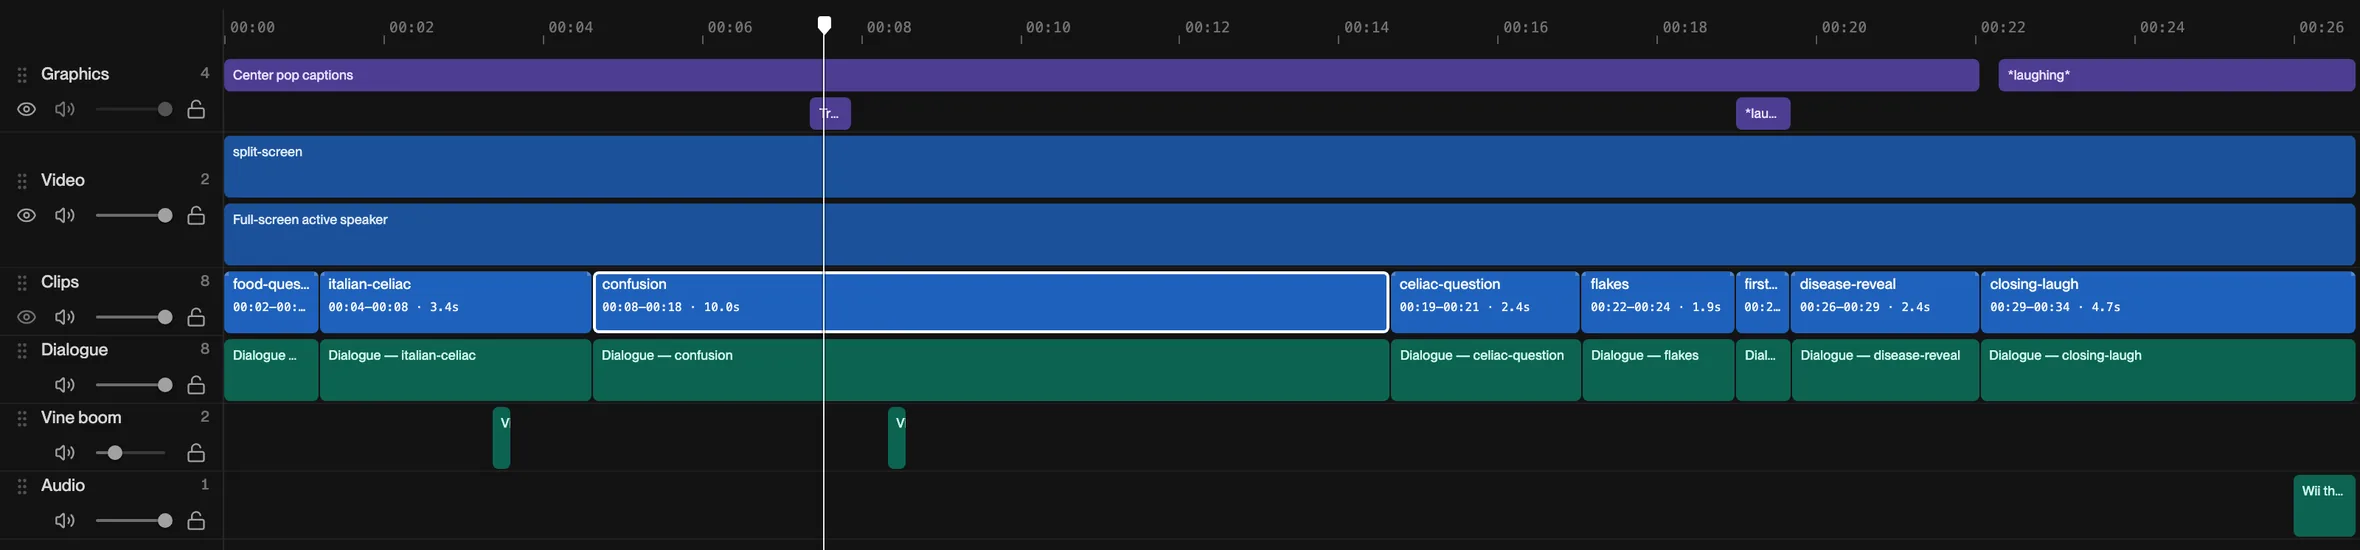Adjust the Vine boom volume slider
The image size is (2360, 550).
click(133, 453)
